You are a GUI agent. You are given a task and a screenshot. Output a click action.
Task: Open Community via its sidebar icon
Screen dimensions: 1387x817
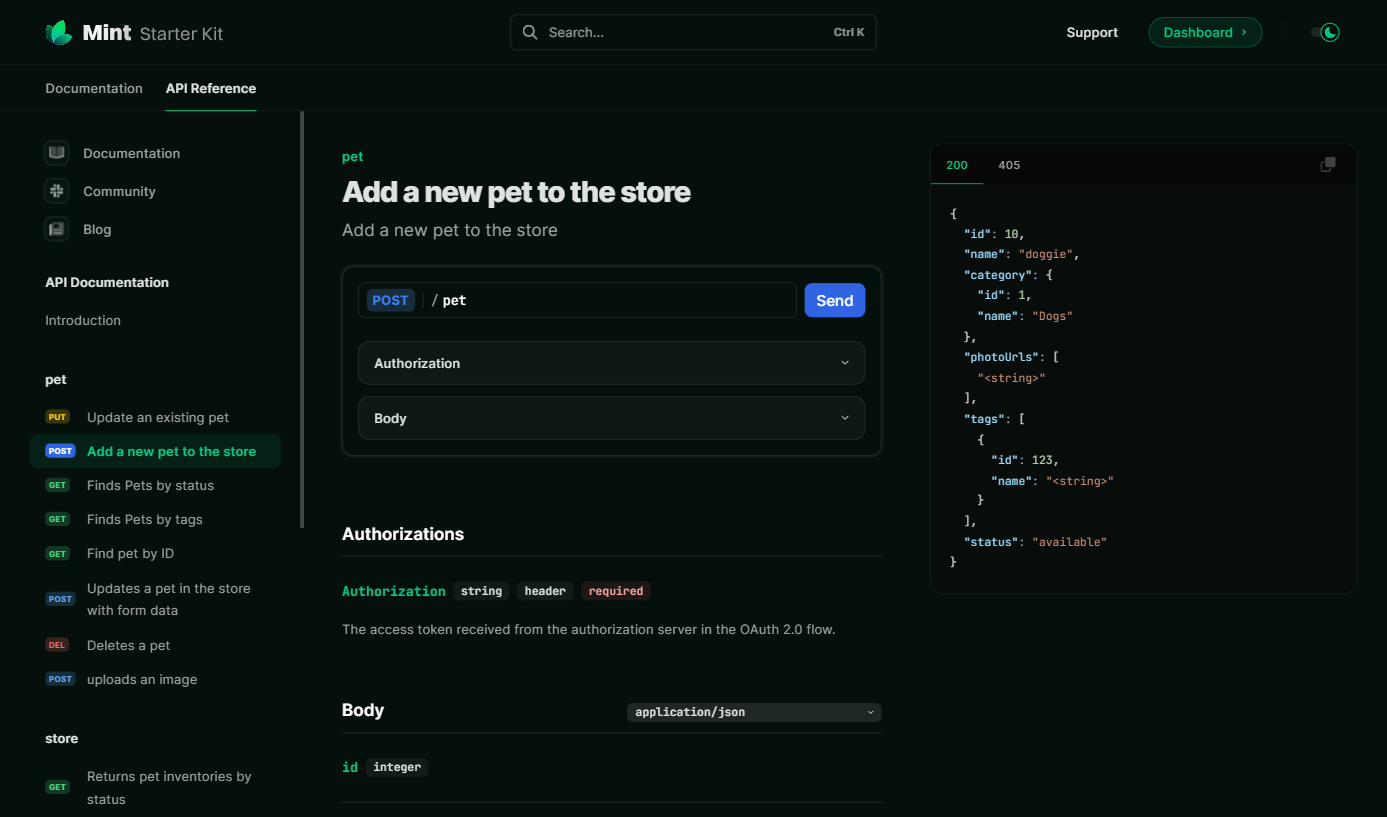click(x=56, y=190)
